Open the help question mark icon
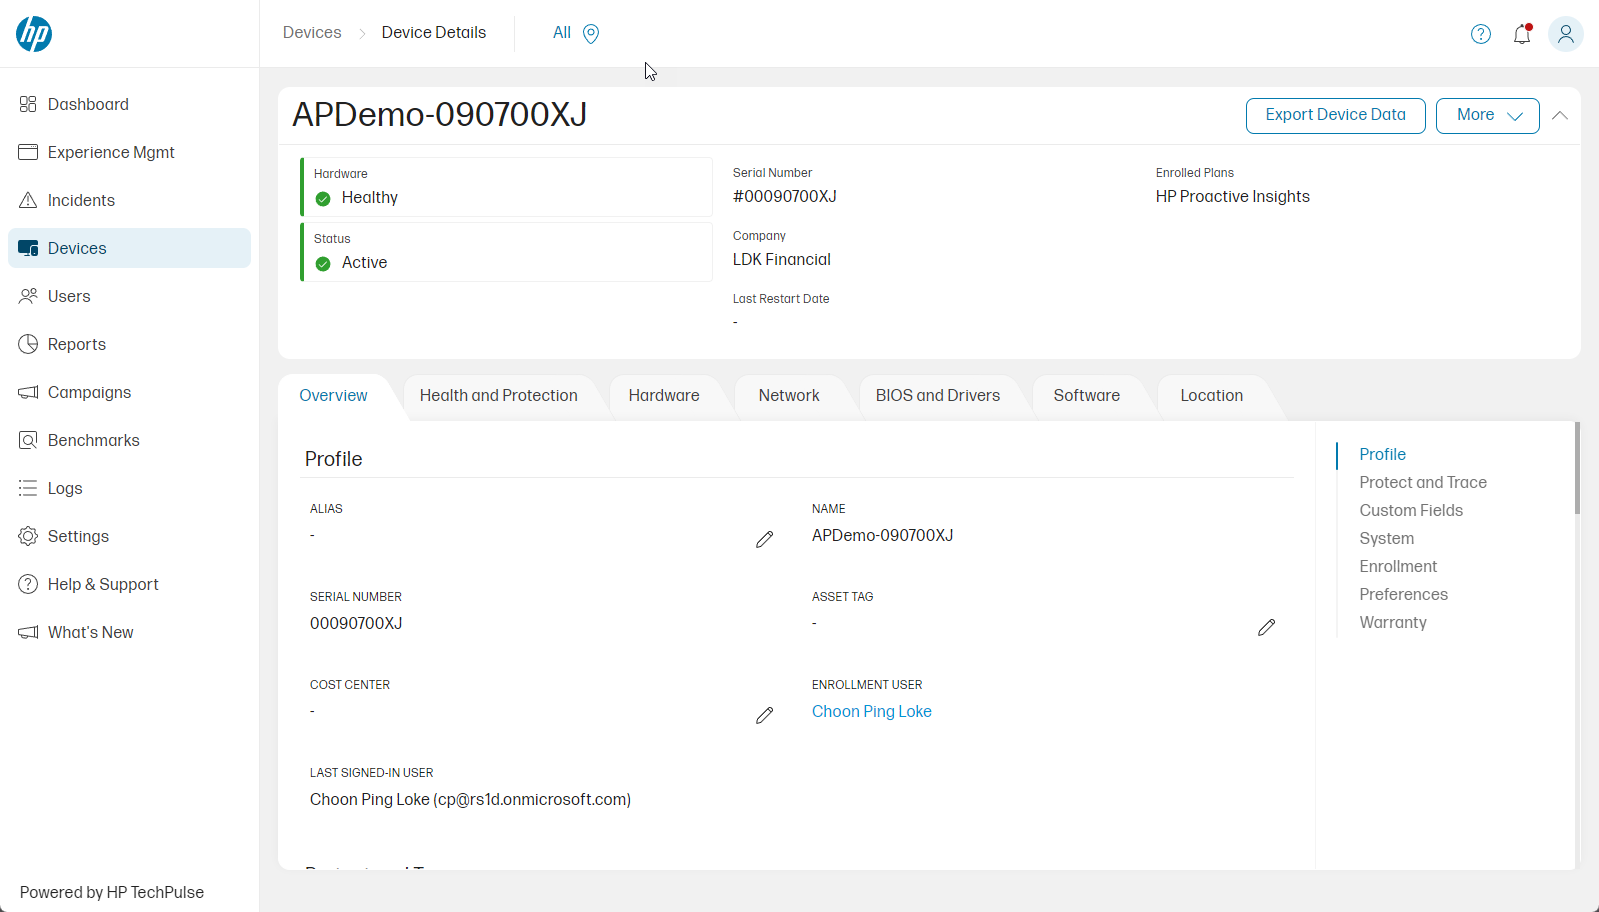 1481,34
